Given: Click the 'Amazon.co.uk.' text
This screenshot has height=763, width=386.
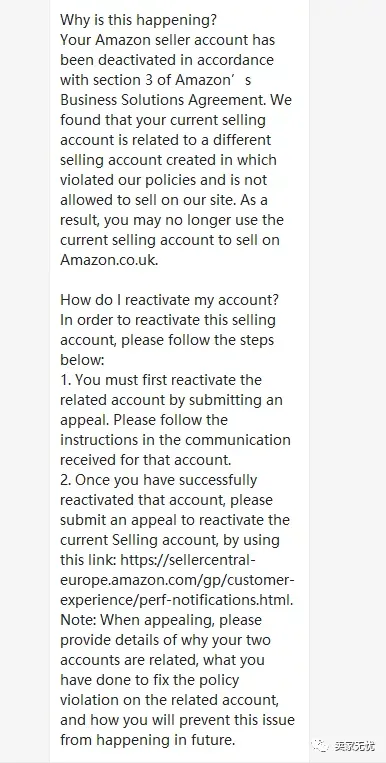Looking at the screenshot, I should (x=109, y=259).
